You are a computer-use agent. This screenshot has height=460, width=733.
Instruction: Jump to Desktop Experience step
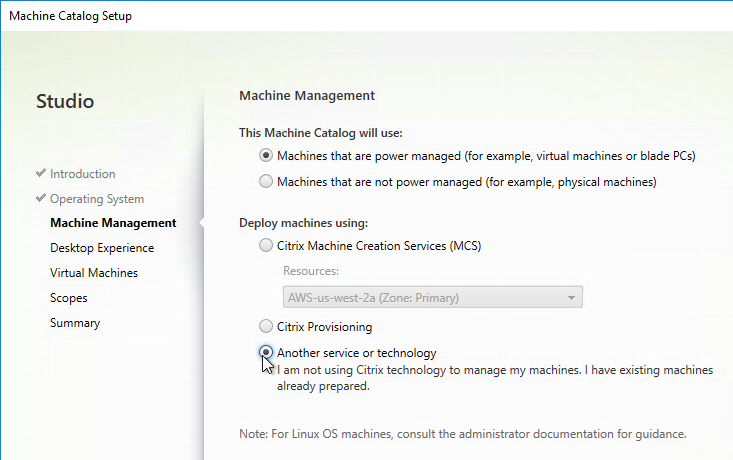pos(102,248)
